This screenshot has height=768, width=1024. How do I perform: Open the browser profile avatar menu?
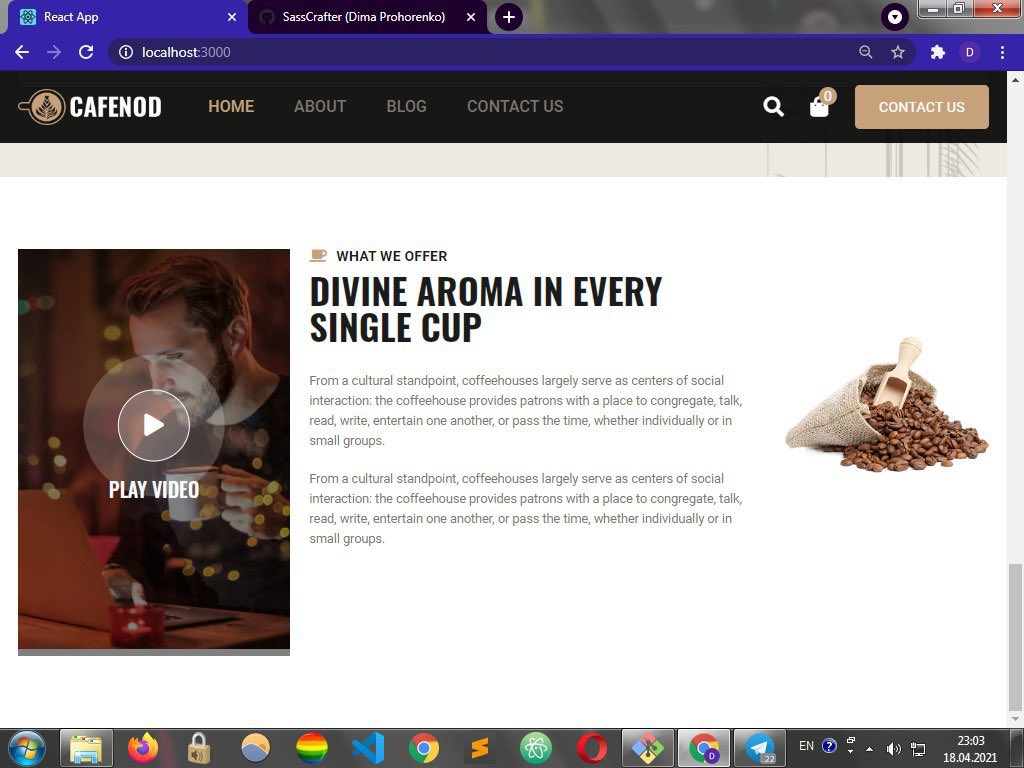pyautogui.click(x=968, y=52)
